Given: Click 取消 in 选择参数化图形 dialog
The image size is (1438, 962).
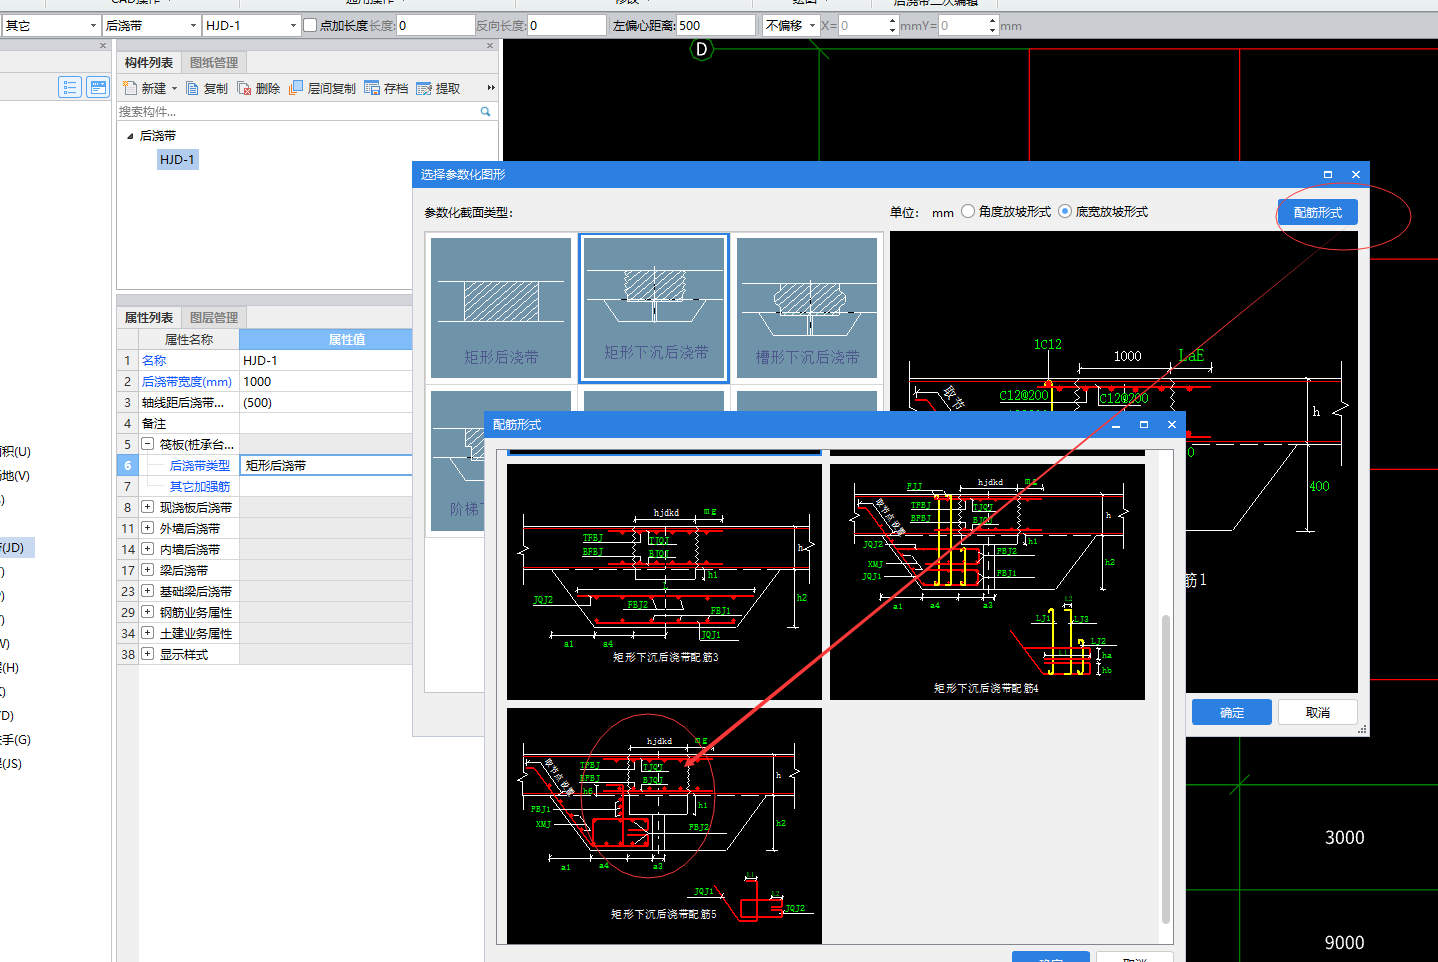Looking at the screenshot, I should pyautogui.click(x=1318, y=712).
